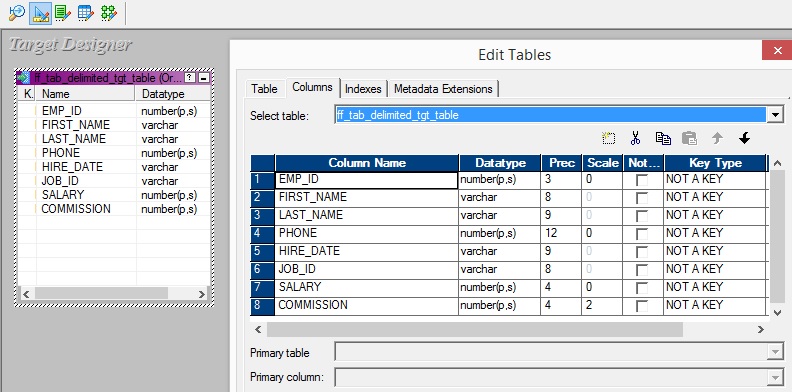792x392 pixels.
Task: Switch to the Metadata Extensions tab
Action: [443, 89]
